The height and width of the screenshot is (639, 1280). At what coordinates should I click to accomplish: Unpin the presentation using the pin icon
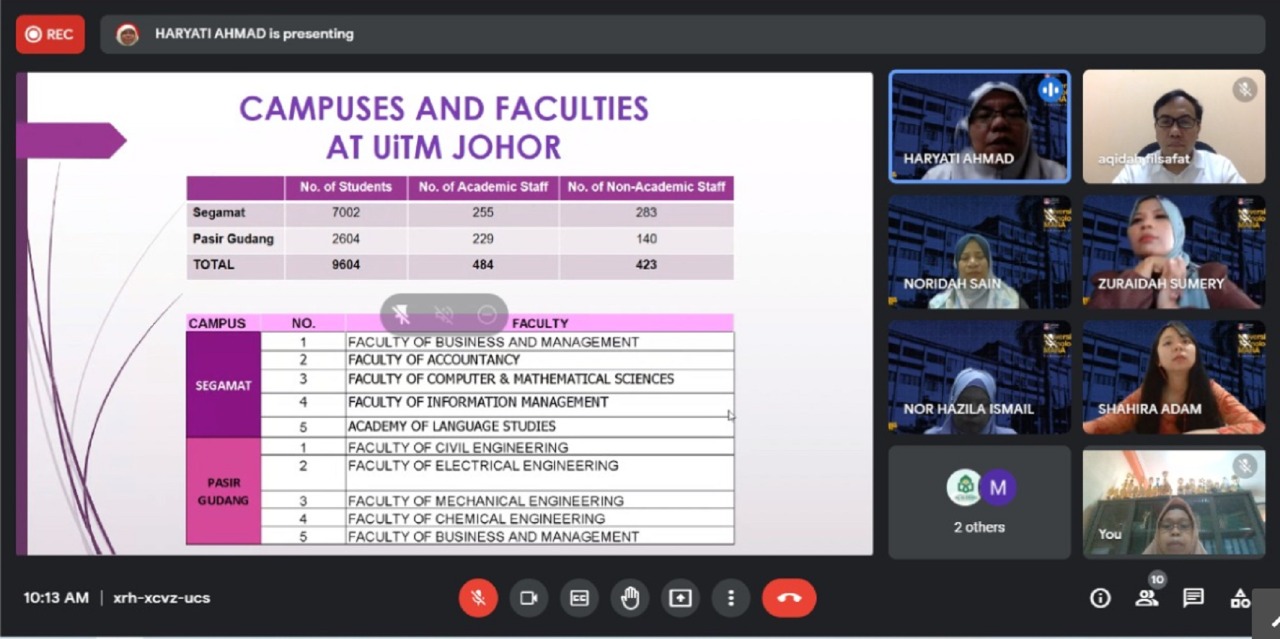(402, 315)
